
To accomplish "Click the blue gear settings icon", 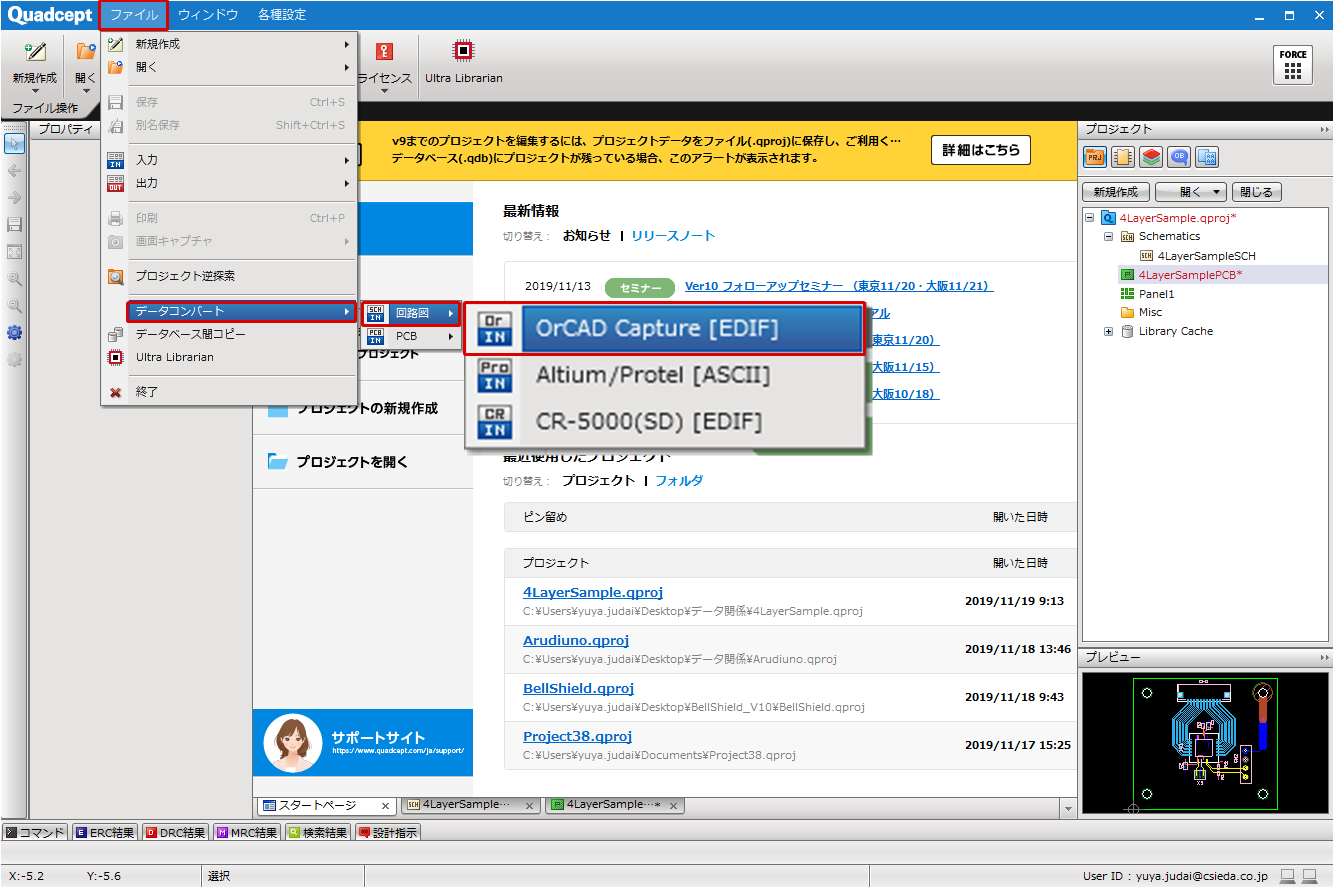I will 14,333.
